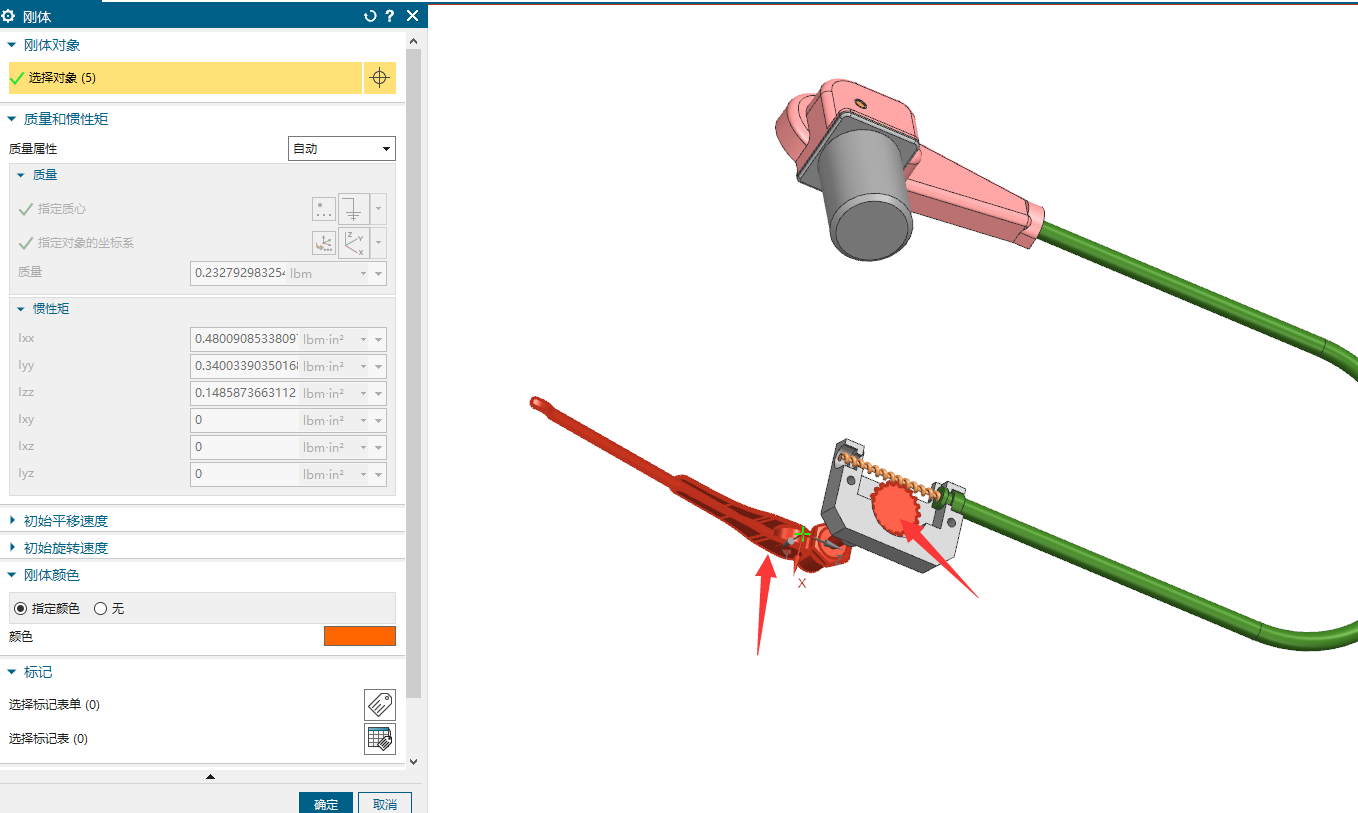Image resolution: width=1358 pixels, height=813 pixels.
Task: Cancel with the 取消 button
Action: pos(385,804)
